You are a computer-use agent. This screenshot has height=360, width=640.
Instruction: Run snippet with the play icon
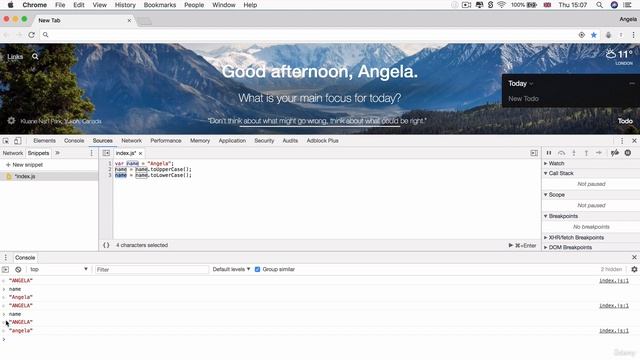click(x=511, y=245)
